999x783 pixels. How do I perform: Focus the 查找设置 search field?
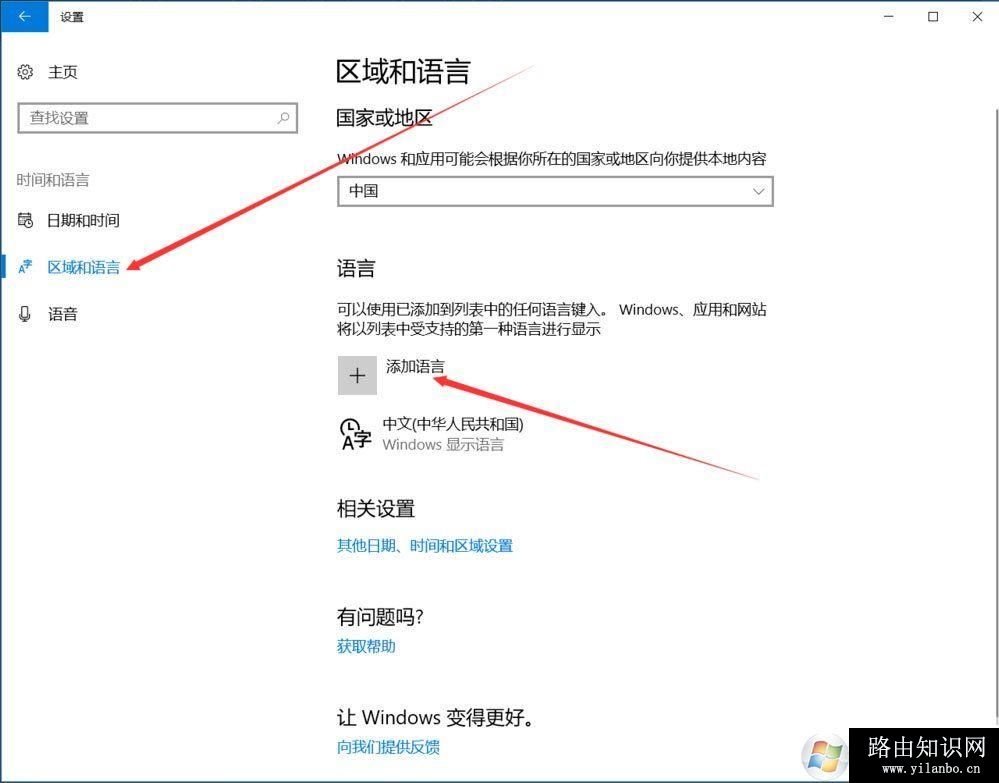[x=157, y=118]
